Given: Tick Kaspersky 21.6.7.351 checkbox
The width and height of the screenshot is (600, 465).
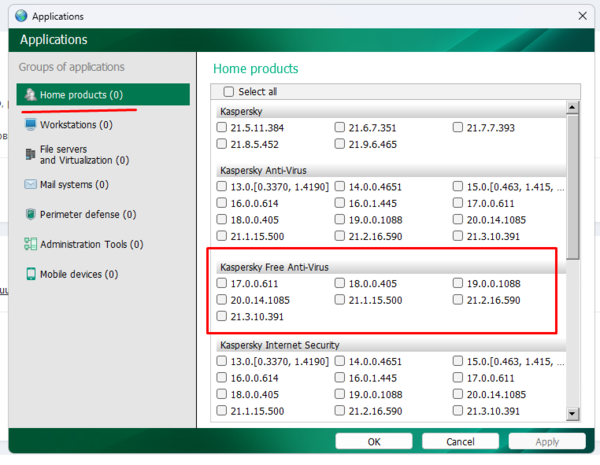Looking at the screenshot, I should click(339, 127).
